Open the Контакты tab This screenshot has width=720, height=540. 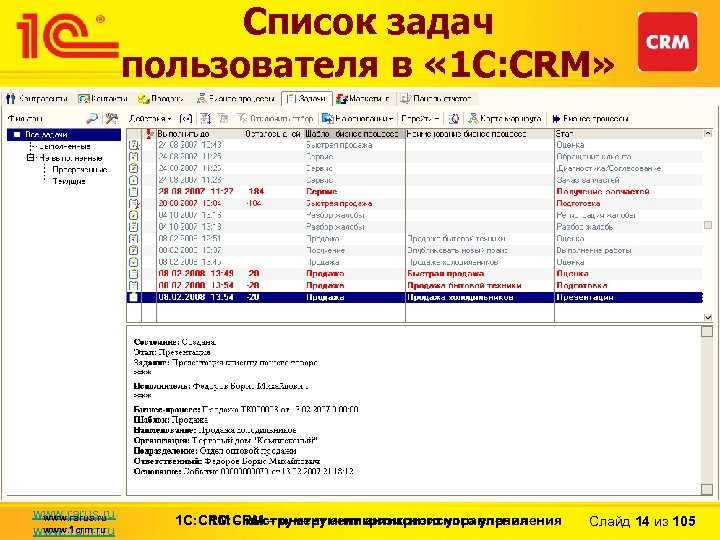[x=103, y=99]
